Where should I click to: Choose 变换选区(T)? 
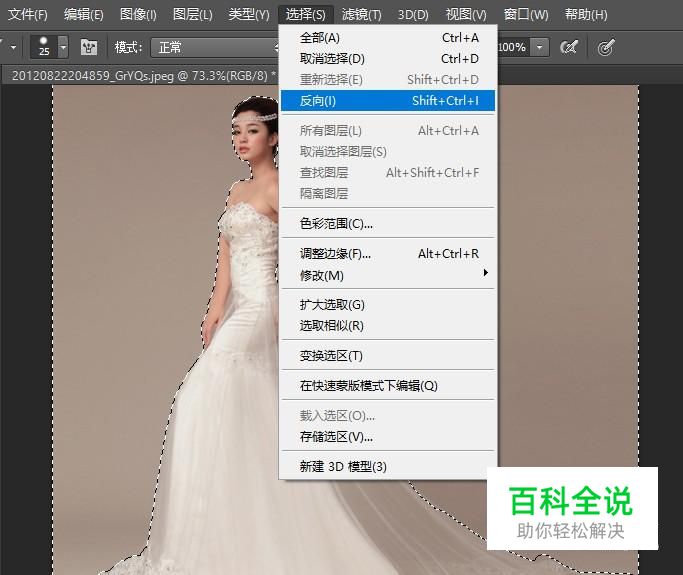[x=388, y=355]
